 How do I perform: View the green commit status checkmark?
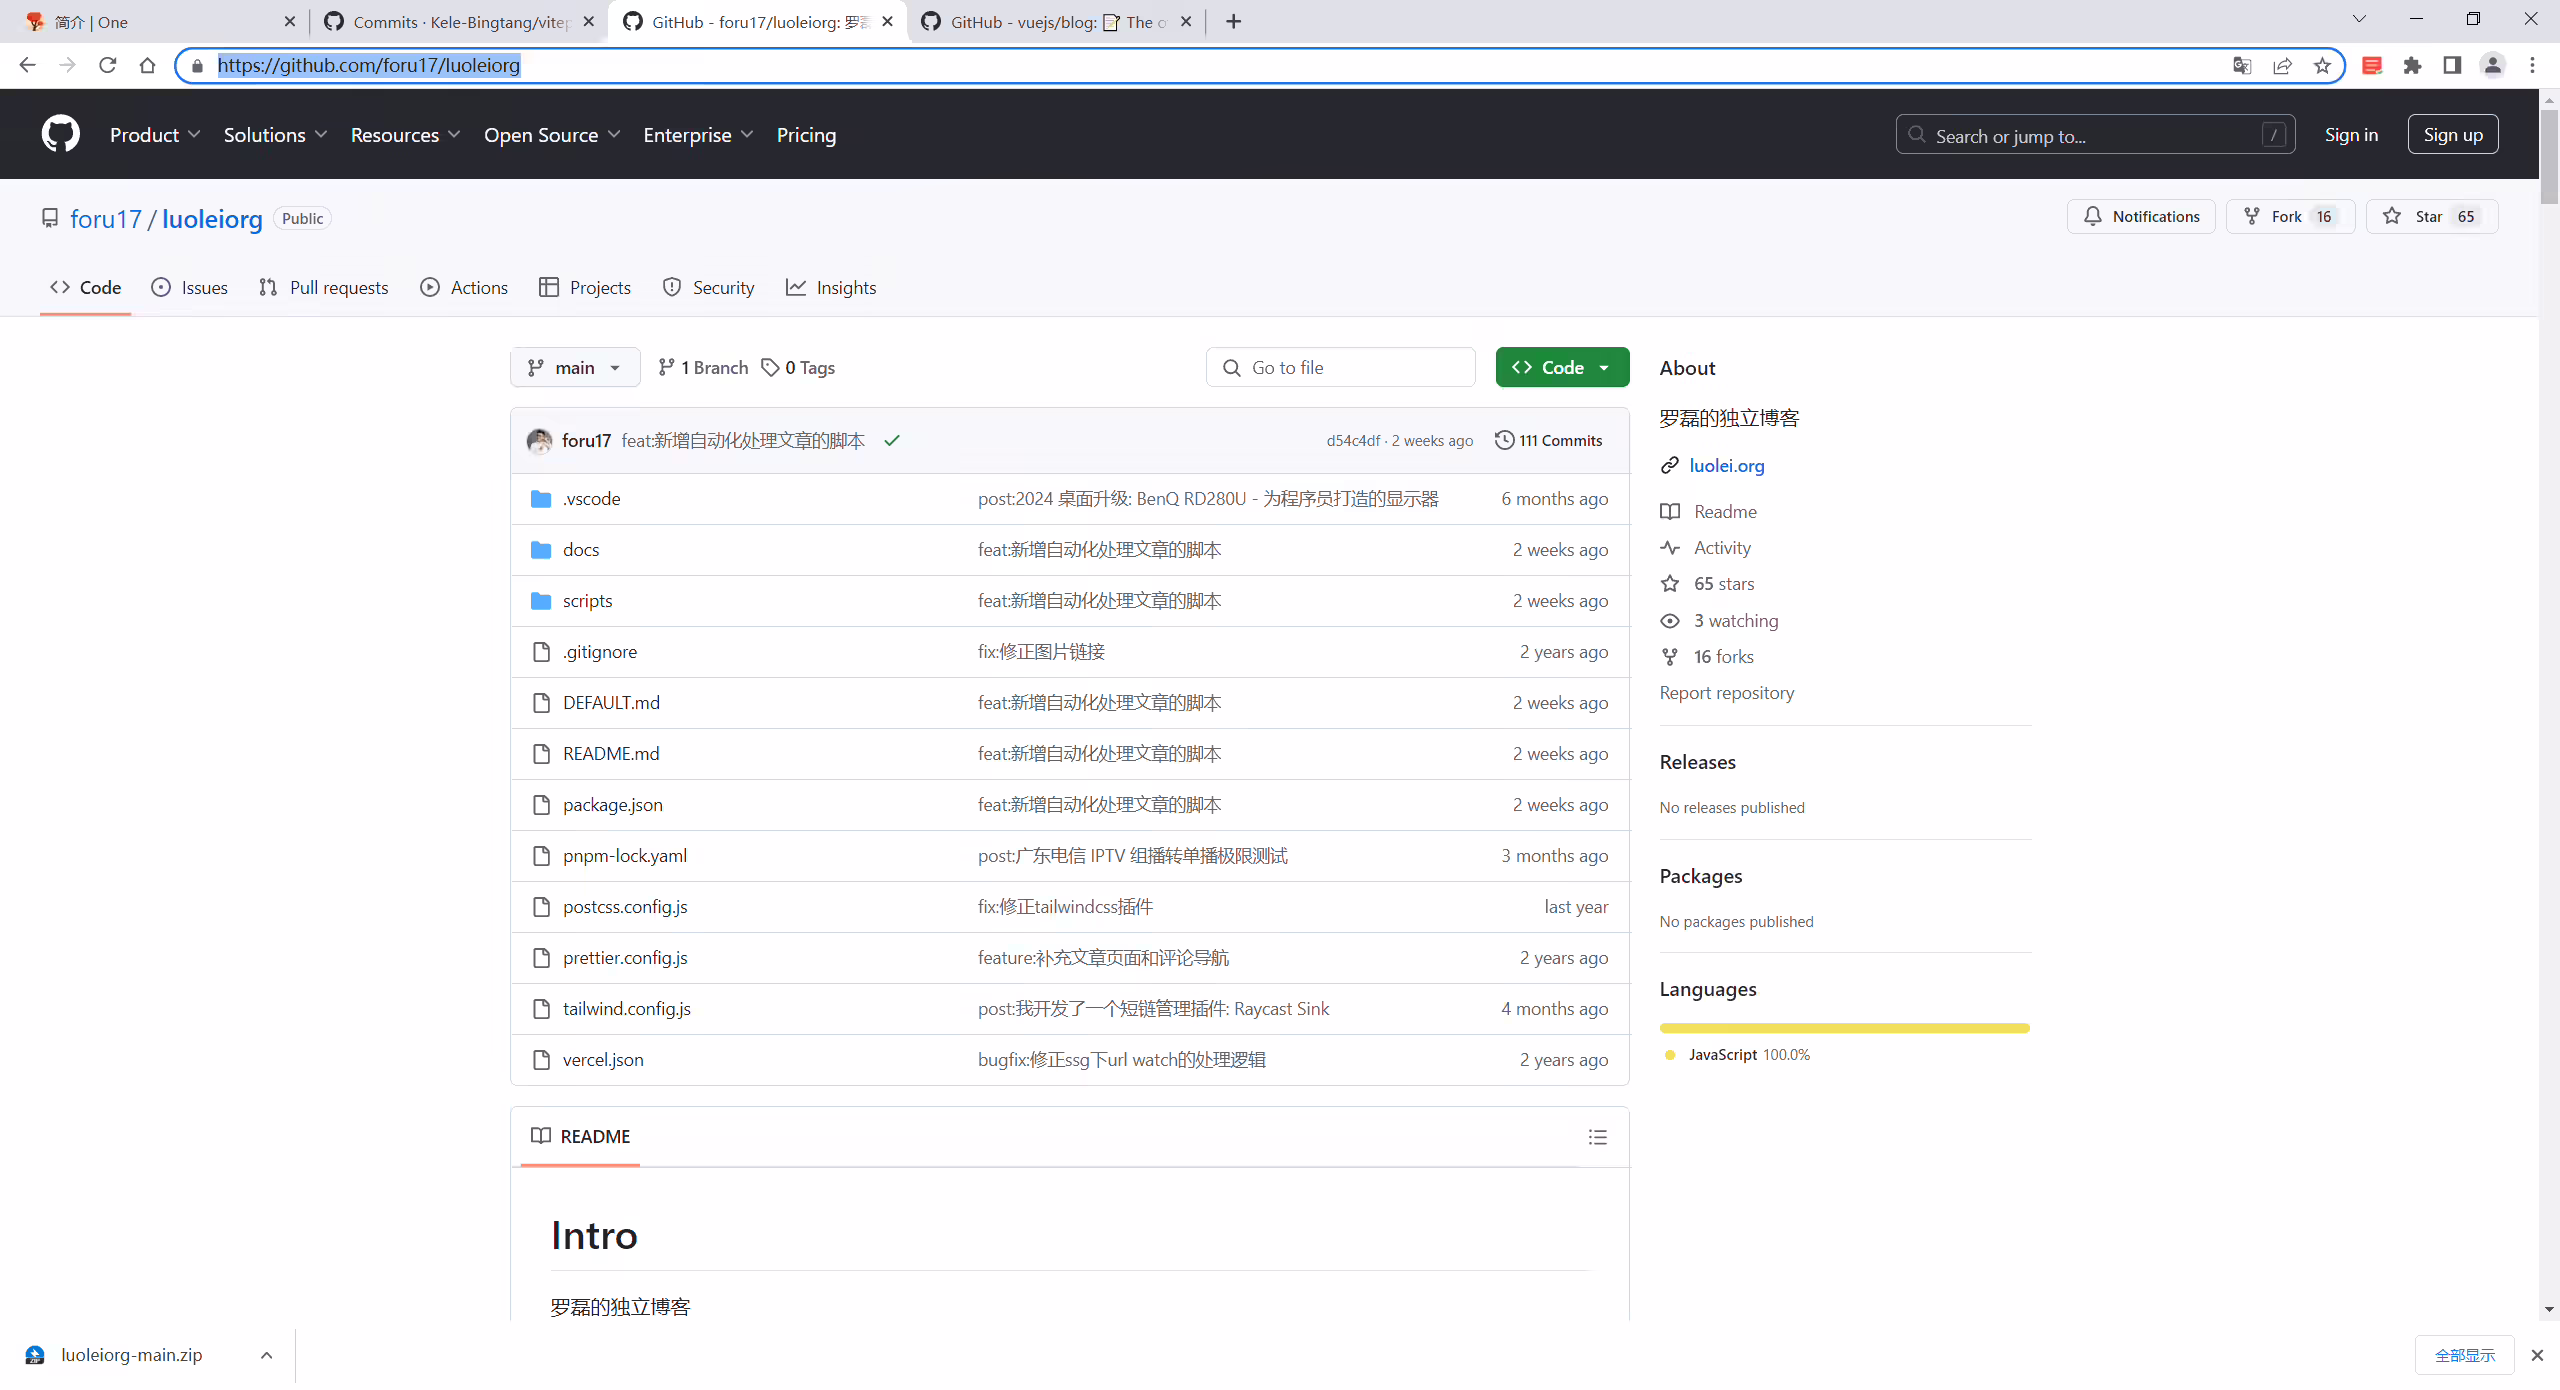[x=892, y=440]
